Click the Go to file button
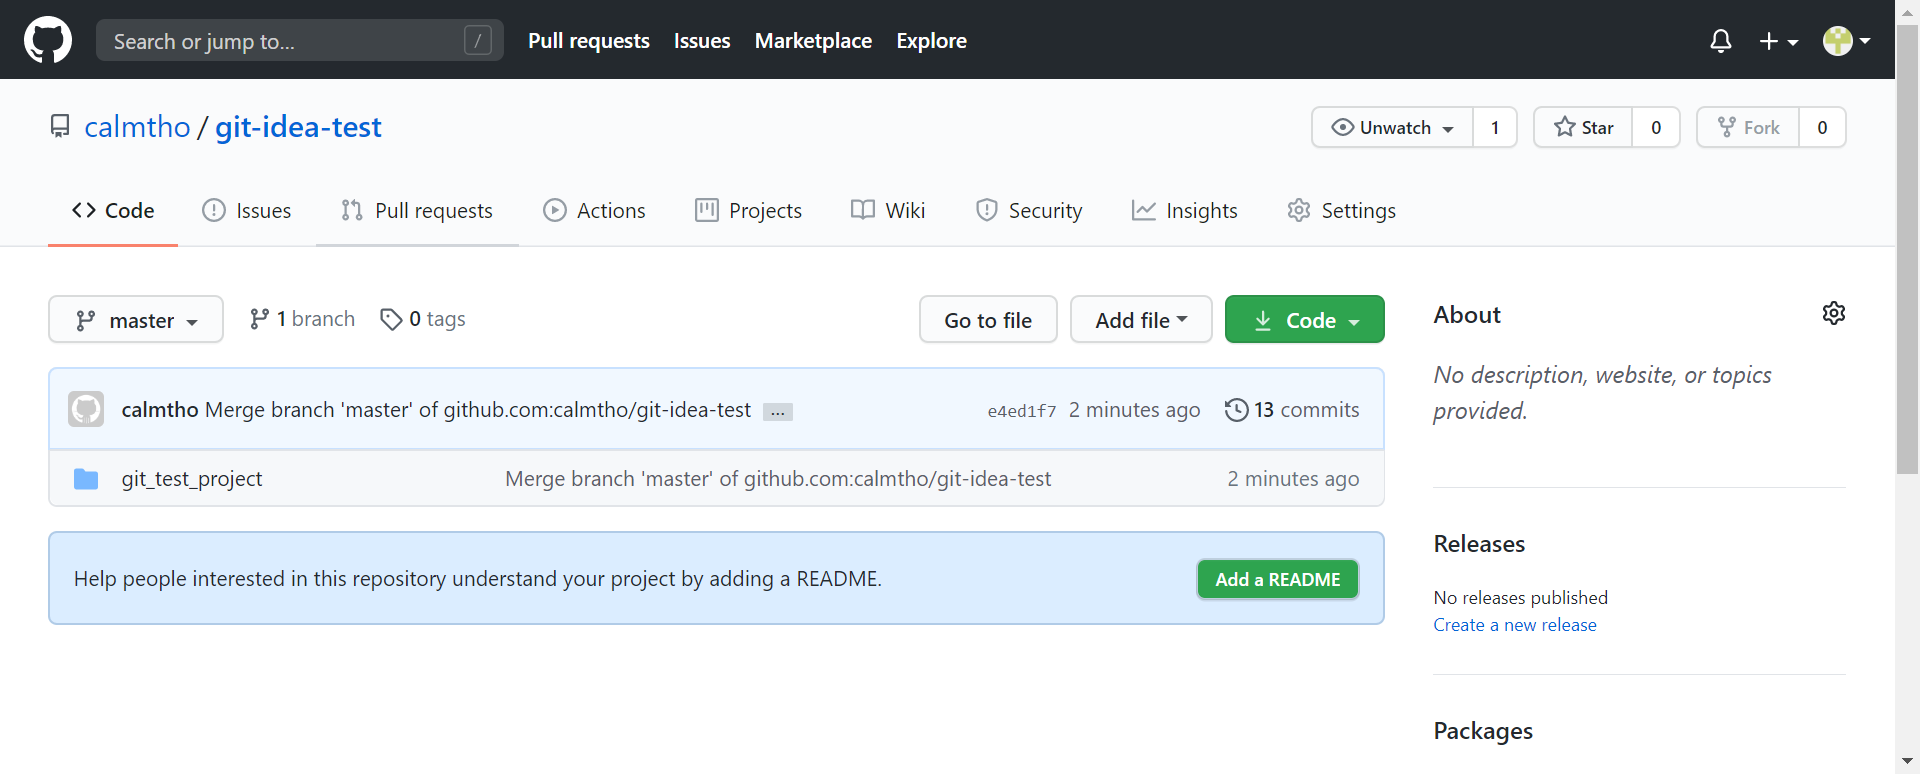This screenshot has height=774, width=1920. point(988,319)
